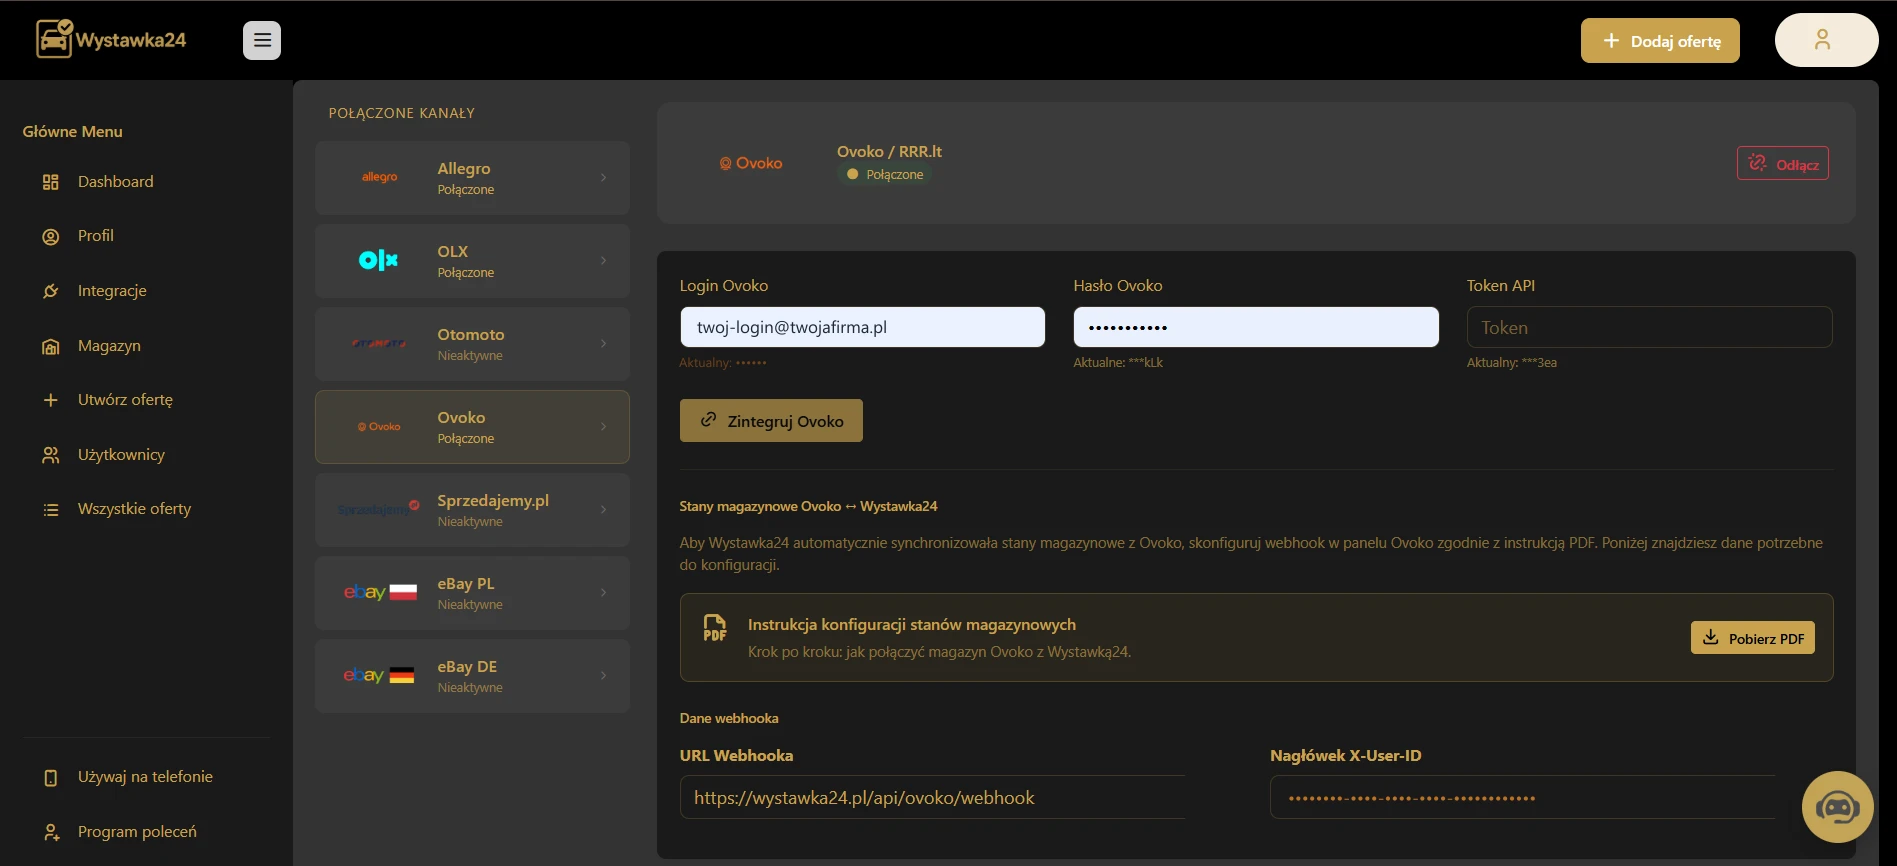This screenshot has width=1897, height=866.
Task: Click the eBay DE logo with flag
Action: coord(379,675)
